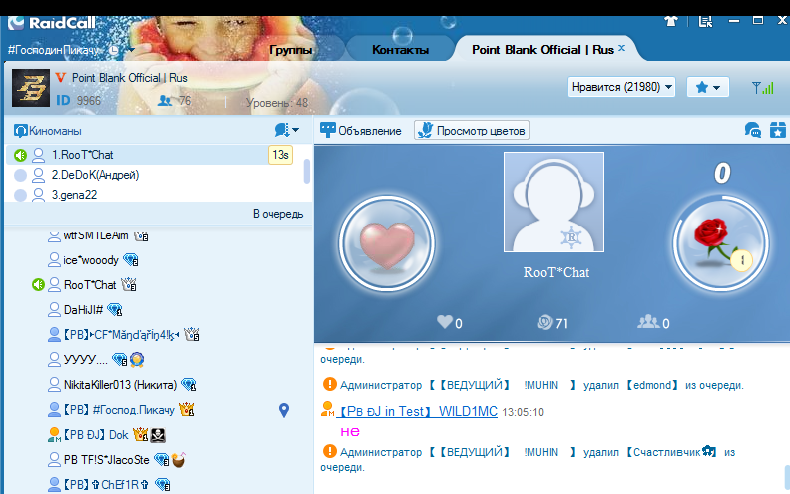Select user 【PB】▸CF*Mandarin4!k◂
790x494 pixels.
click(x=121, y=334)
